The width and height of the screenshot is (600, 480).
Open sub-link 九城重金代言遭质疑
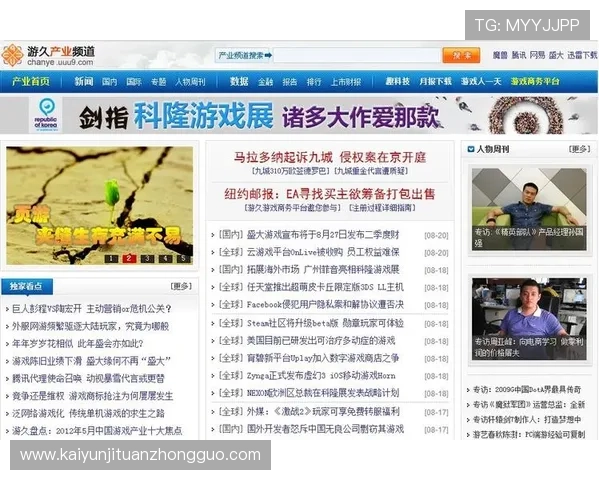click(372, 171)
